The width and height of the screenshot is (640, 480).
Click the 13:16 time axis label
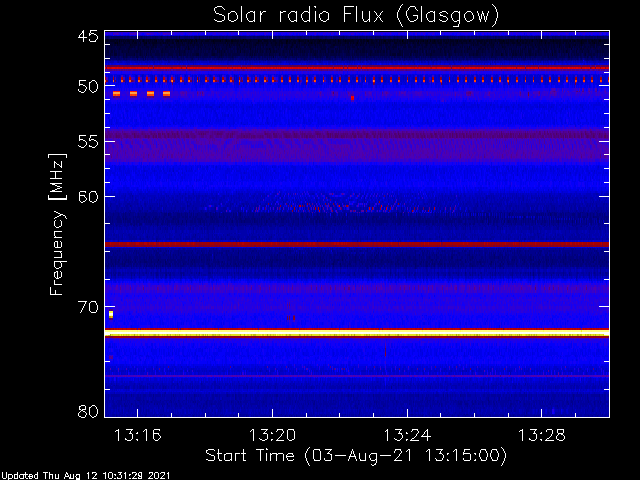(138, 435)
